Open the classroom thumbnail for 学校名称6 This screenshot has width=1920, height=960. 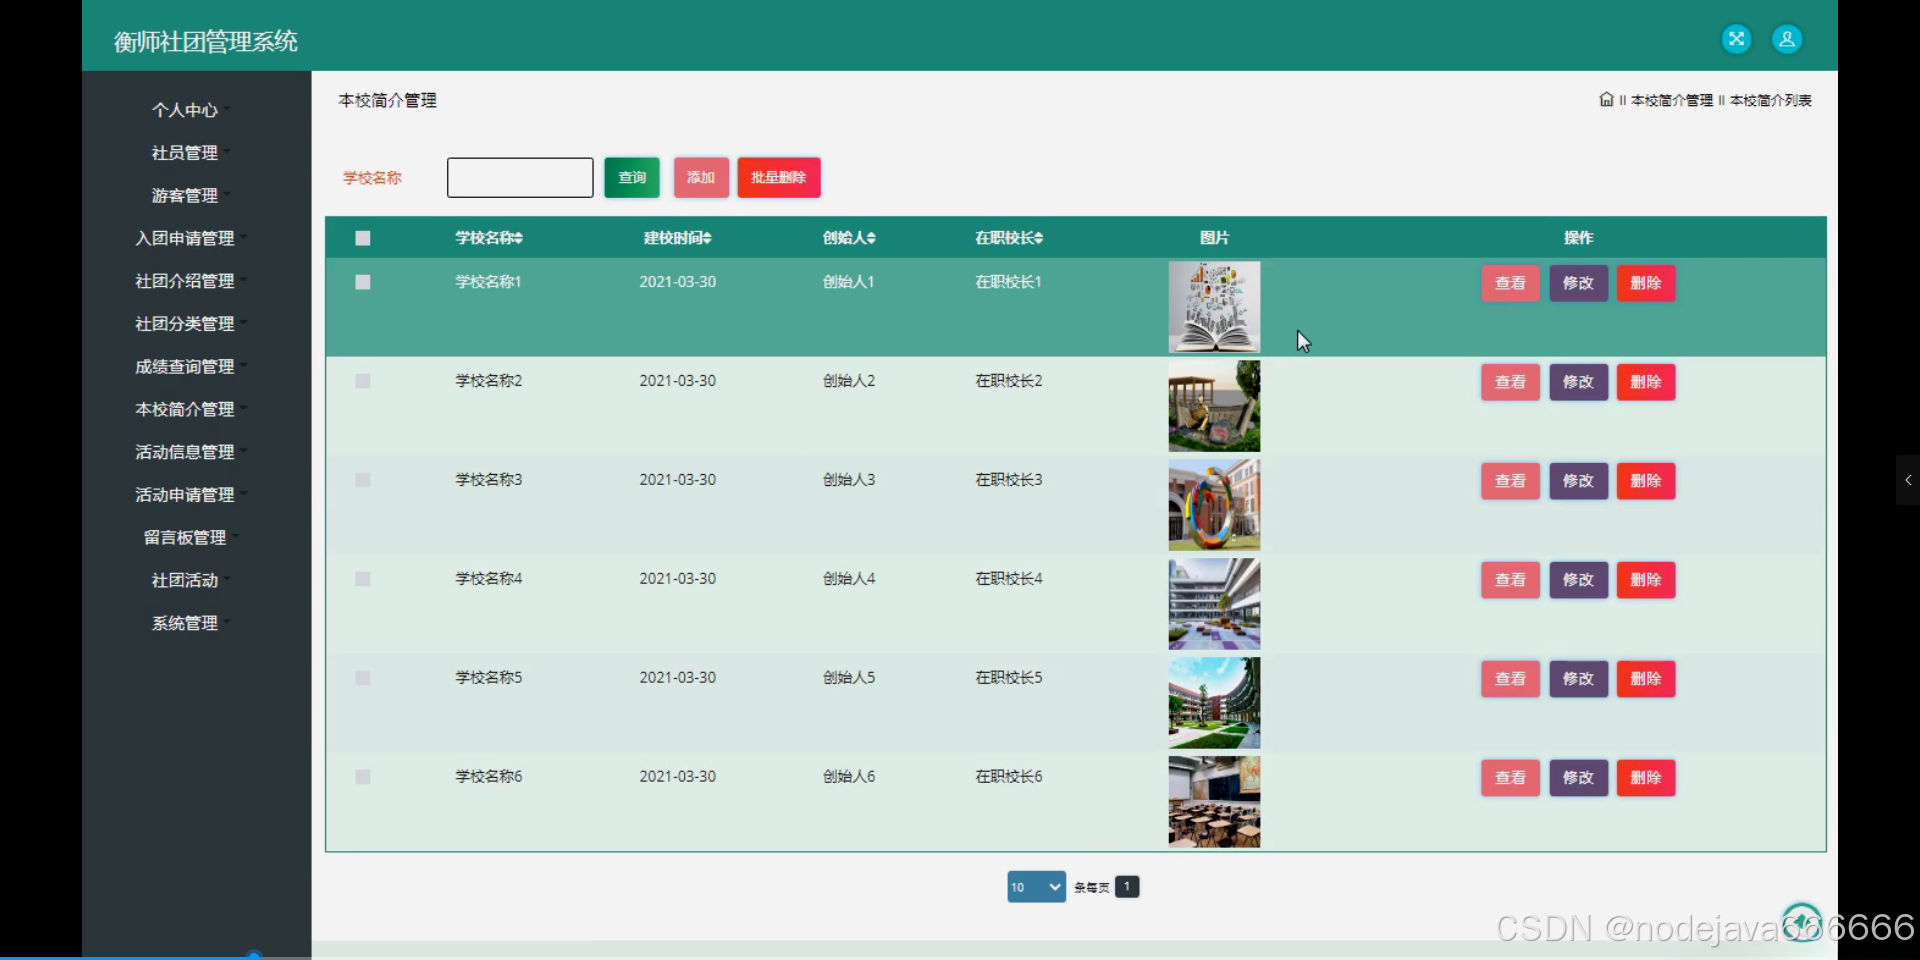(x=1214, y=802)
